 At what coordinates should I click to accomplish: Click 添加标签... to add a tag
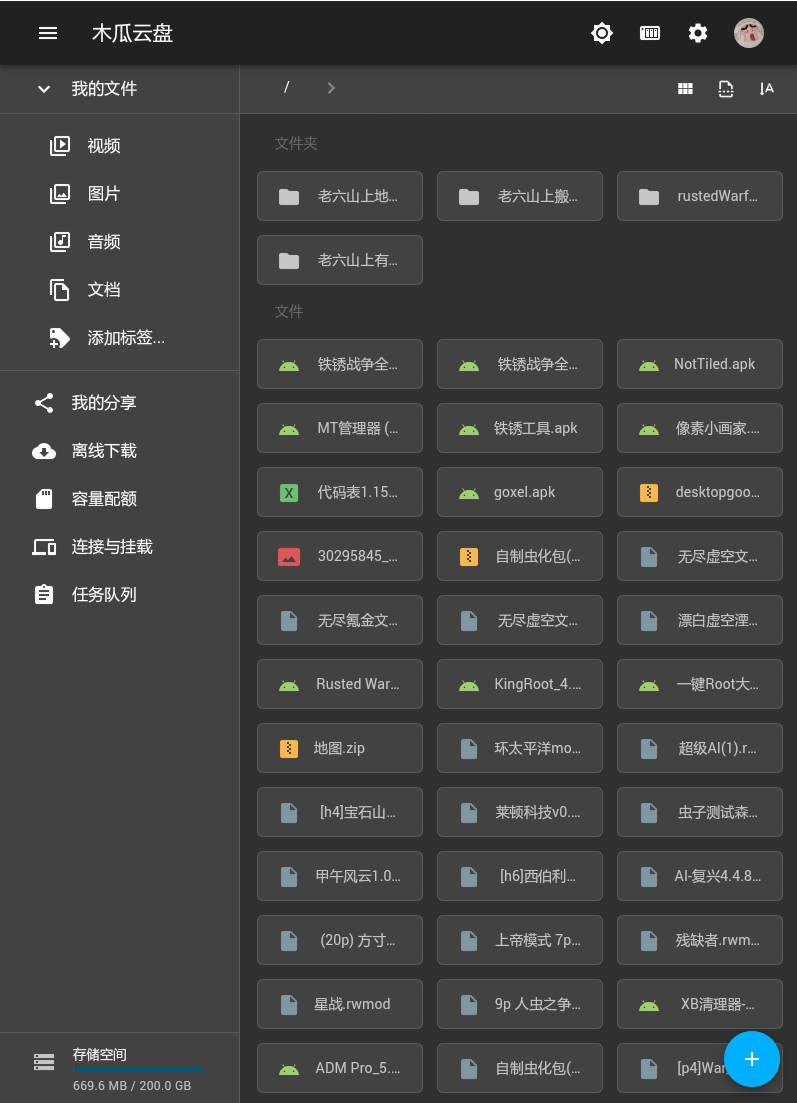point(126,338)
